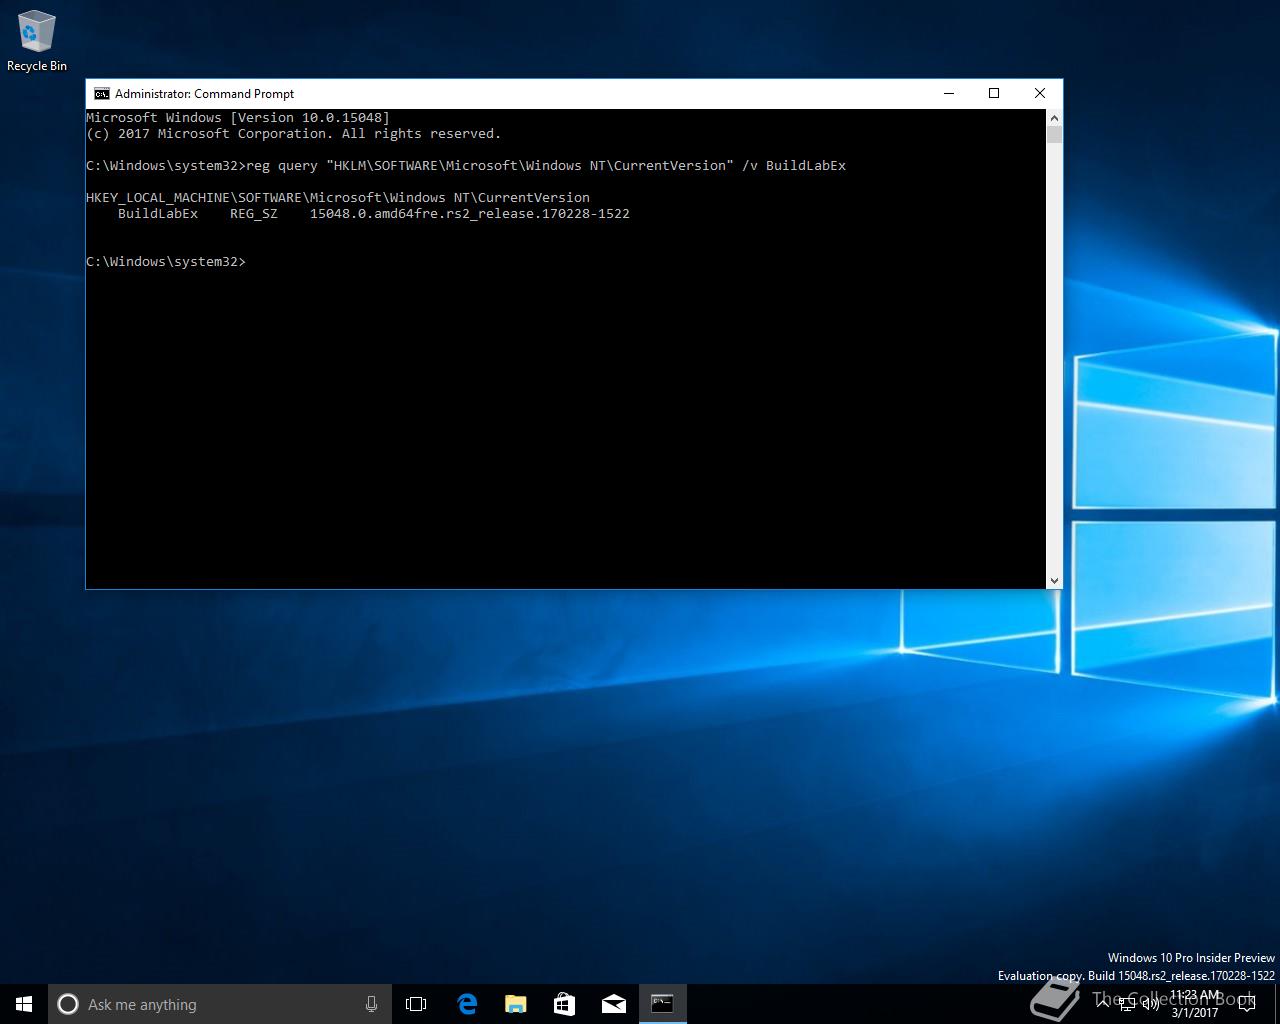Click the 'Administrator: Command Prompt' title text
The image size is (1280, 1024).
pos(204,94)
